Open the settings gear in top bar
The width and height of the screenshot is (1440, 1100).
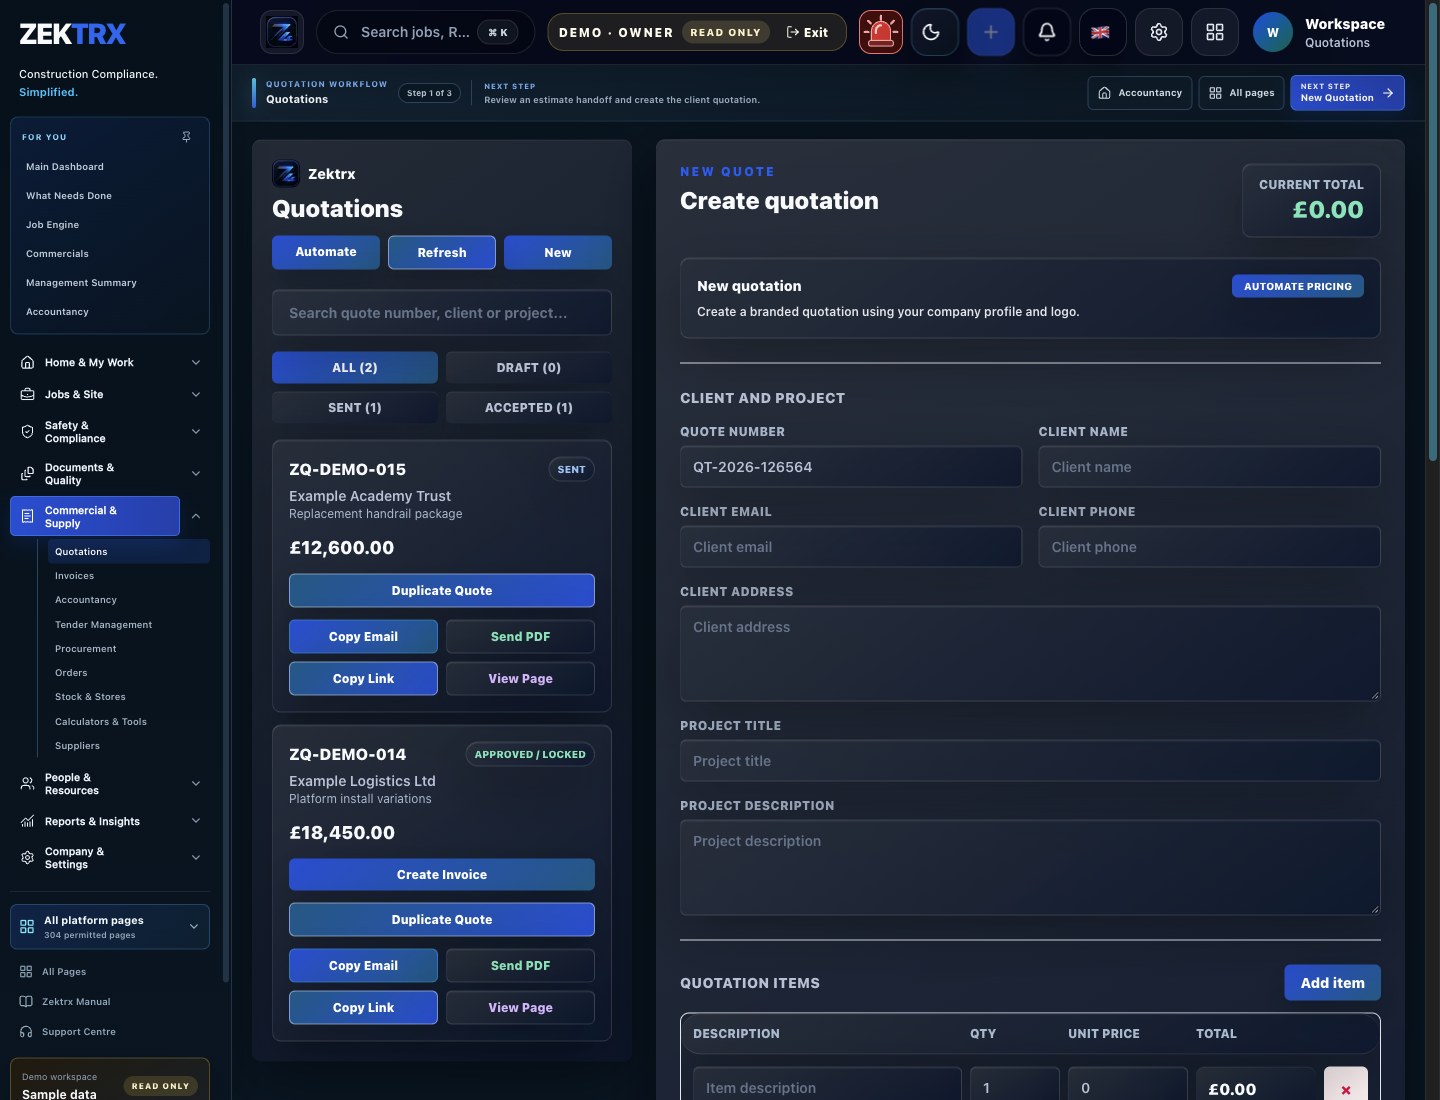1158,32
